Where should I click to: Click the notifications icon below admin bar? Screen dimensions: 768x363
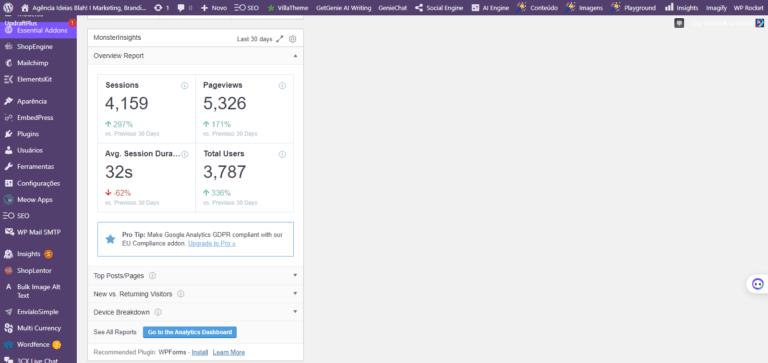679,23
